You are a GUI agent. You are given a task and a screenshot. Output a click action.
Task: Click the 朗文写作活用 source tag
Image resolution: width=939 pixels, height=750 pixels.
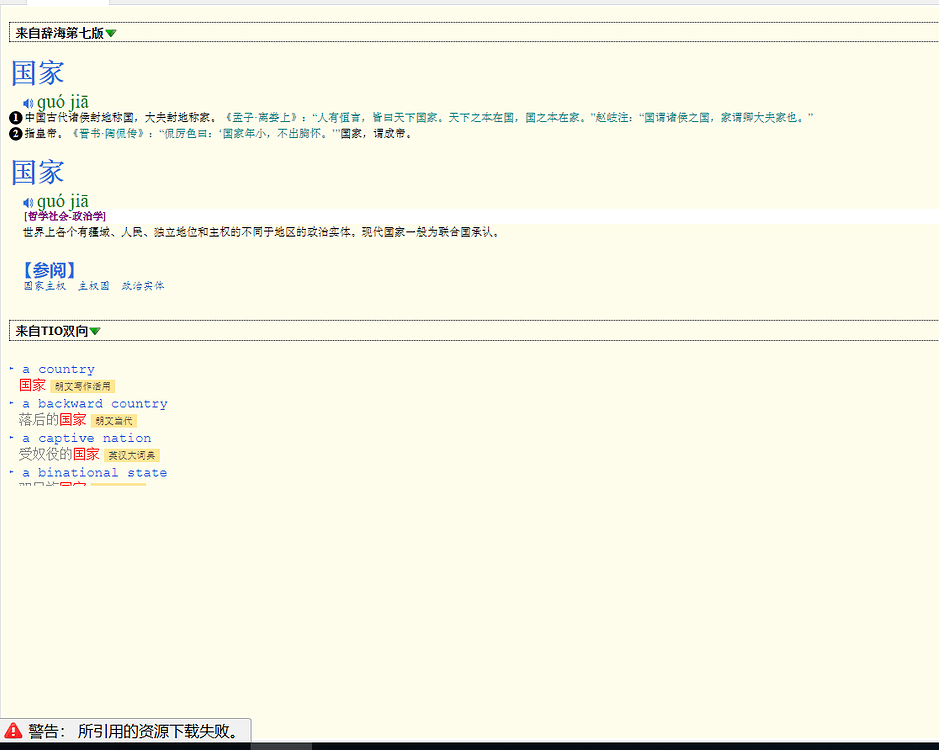[x=83, y=386]
